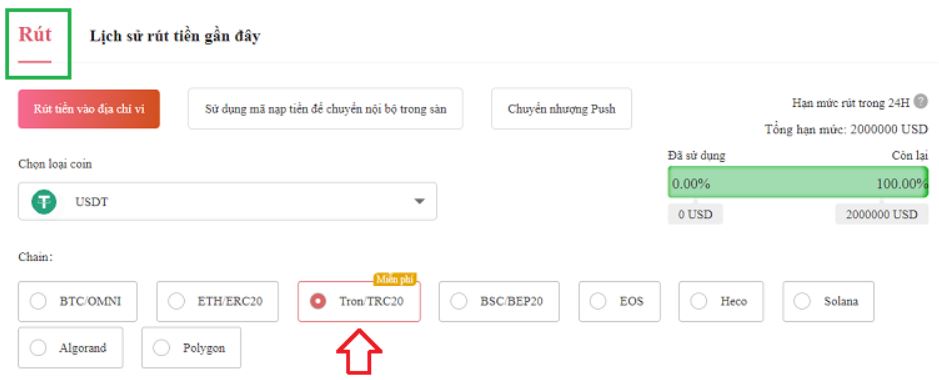Viewport: 939px width, 380px height.
Task: Switch to the Rút tab
Action: pyautogui.click(x=35, y=35)
